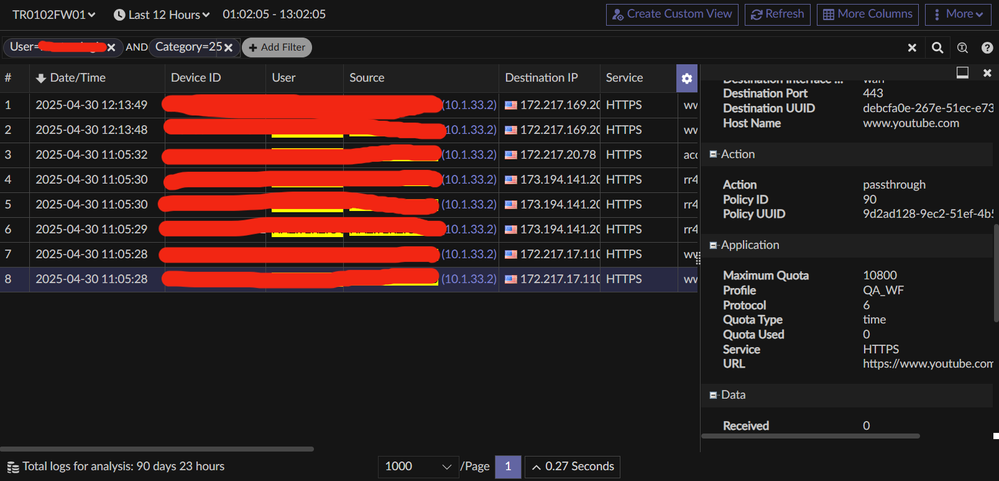Open the TR0102FW01 device dropdown
The image size is (999, 481).
coord(54,14)
